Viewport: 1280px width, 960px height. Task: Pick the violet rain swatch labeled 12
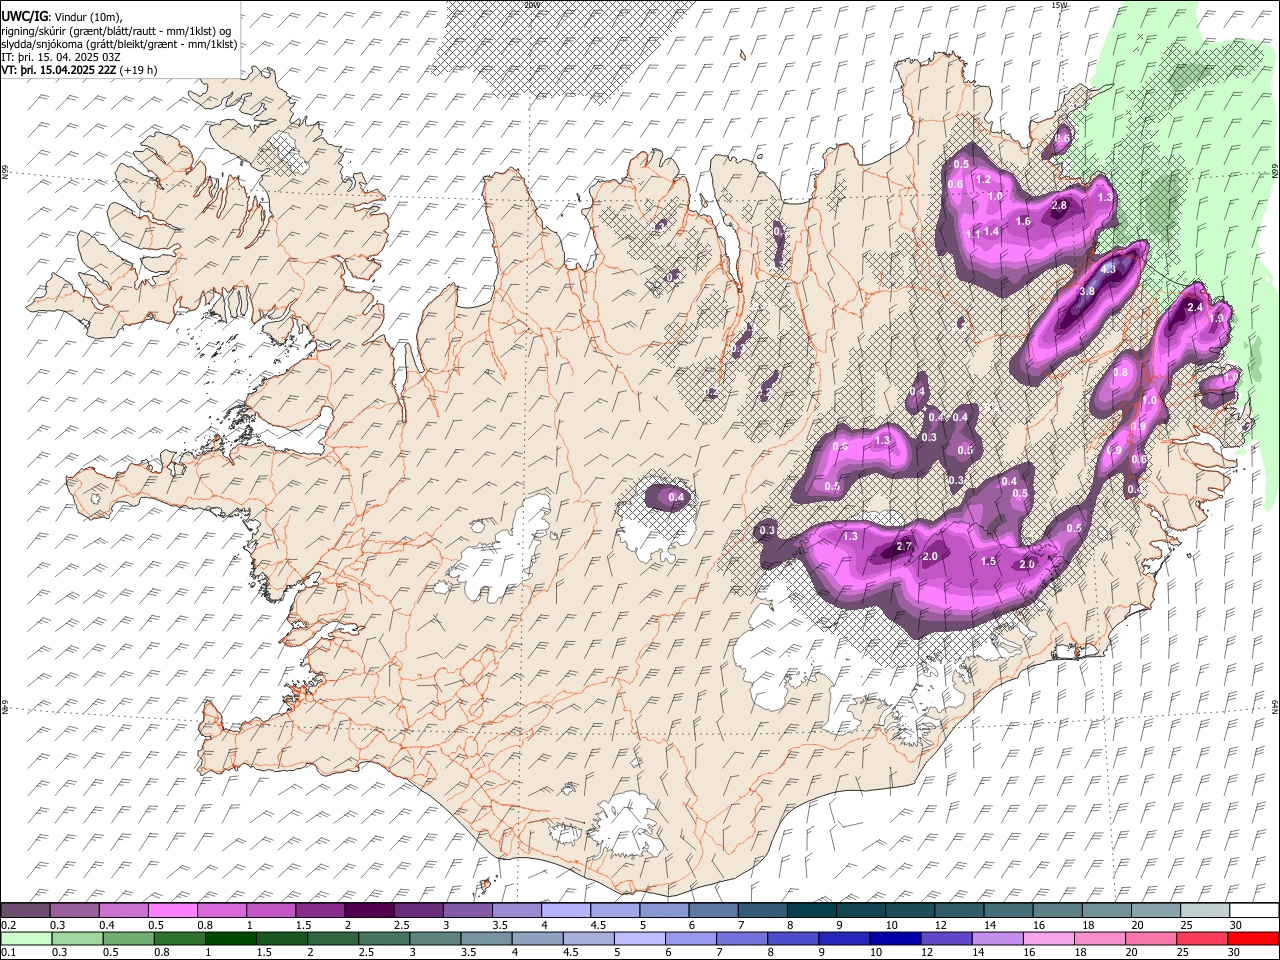pos(944,938)
